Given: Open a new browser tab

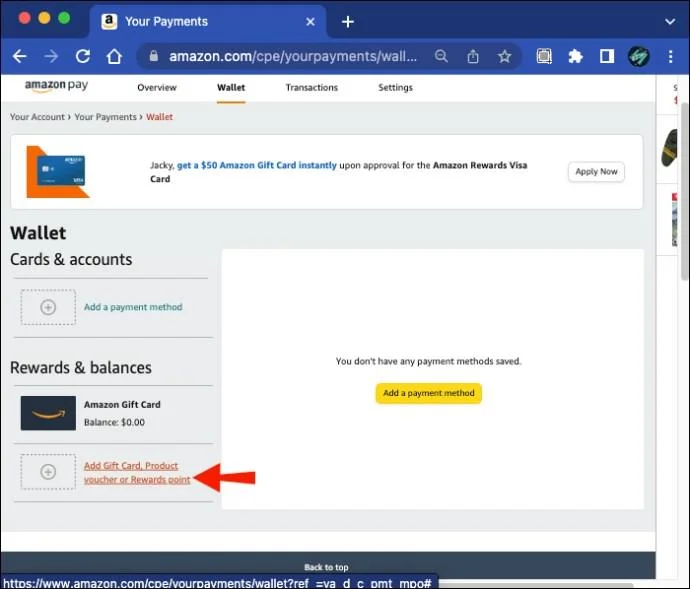Looking at the screenshot, I should click(x=348, y=22).
